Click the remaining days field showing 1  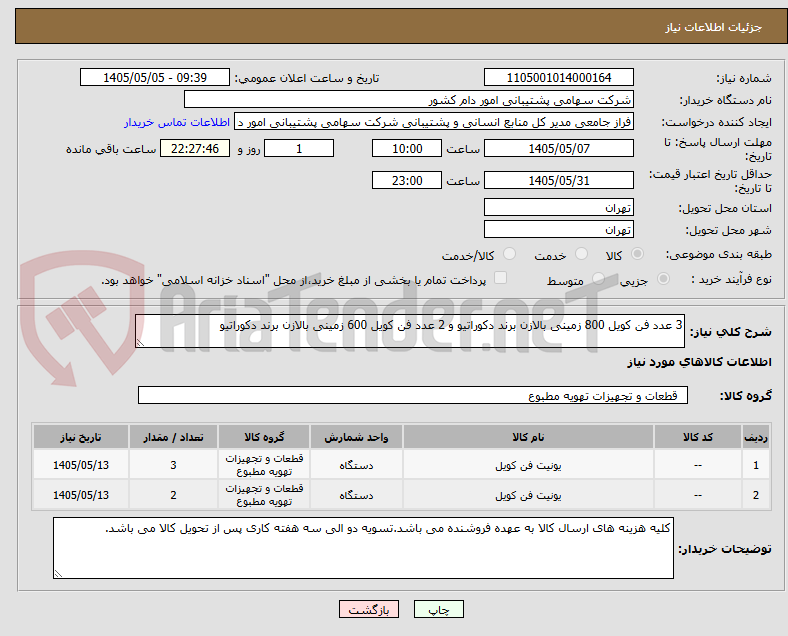point(299,148)
